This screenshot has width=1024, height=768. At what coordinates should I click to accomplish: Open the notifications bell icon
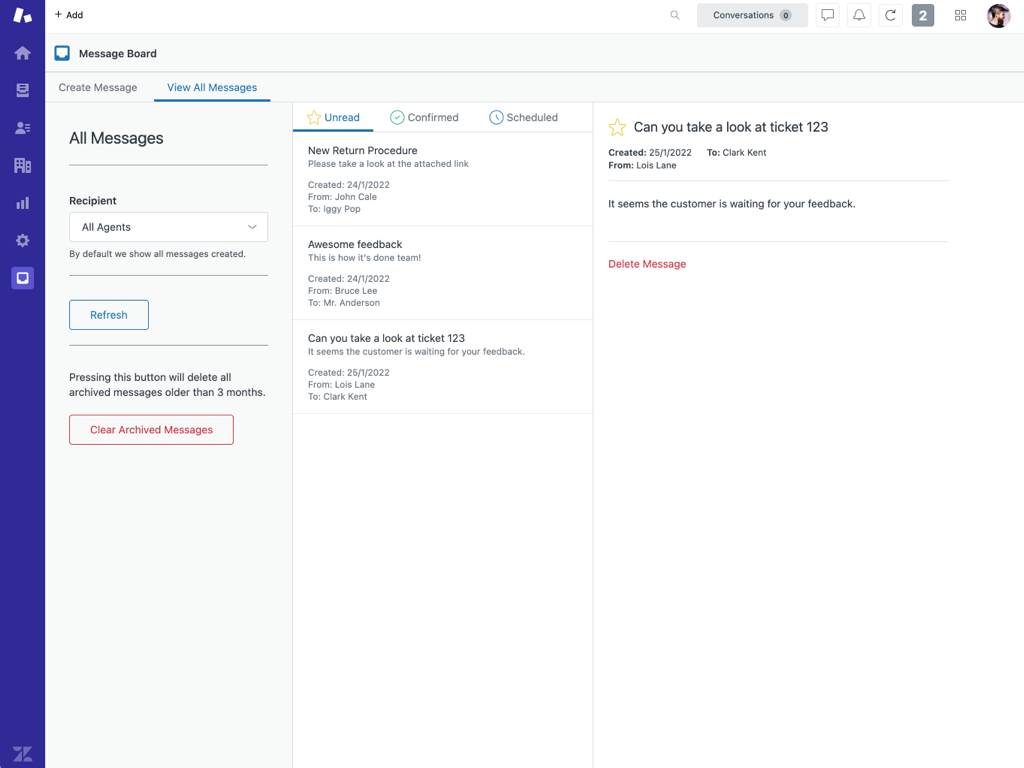858,15
